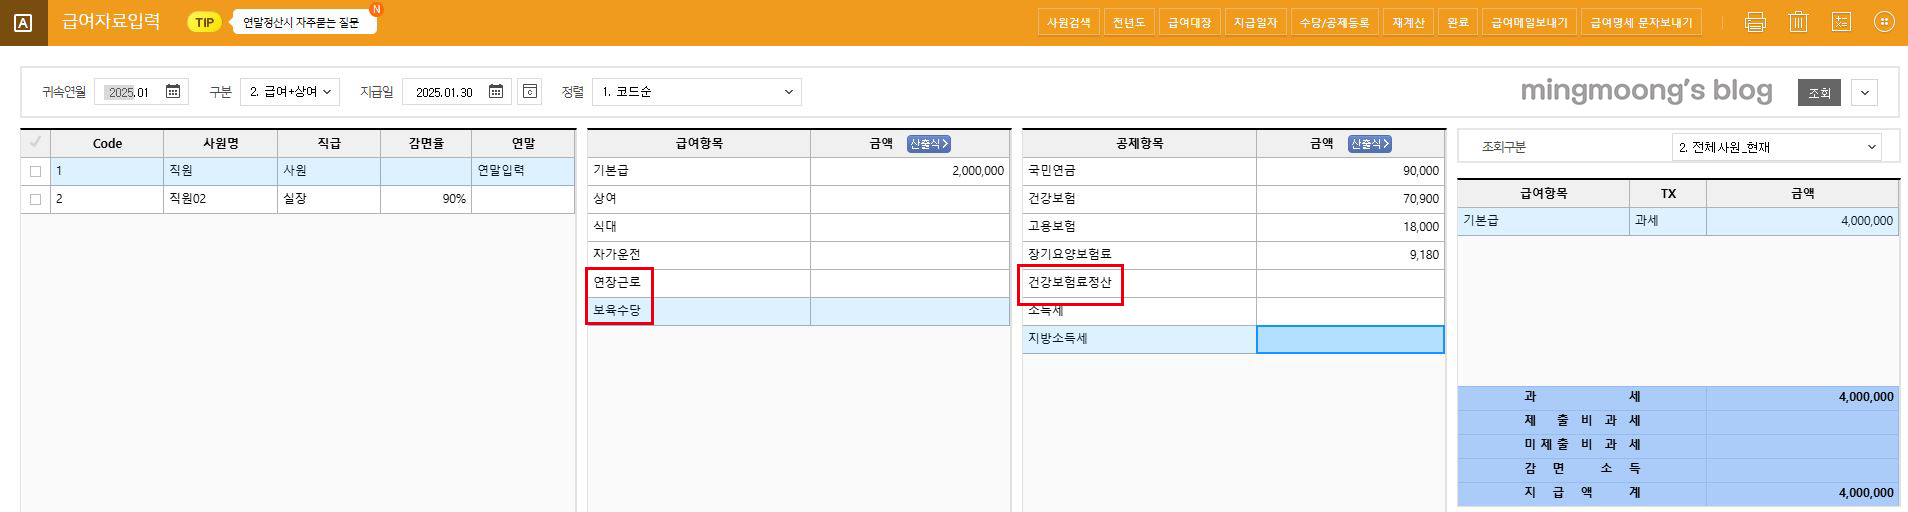Select the 식대 row in 급여항목

pyautogui.click(x=798, y=227)
